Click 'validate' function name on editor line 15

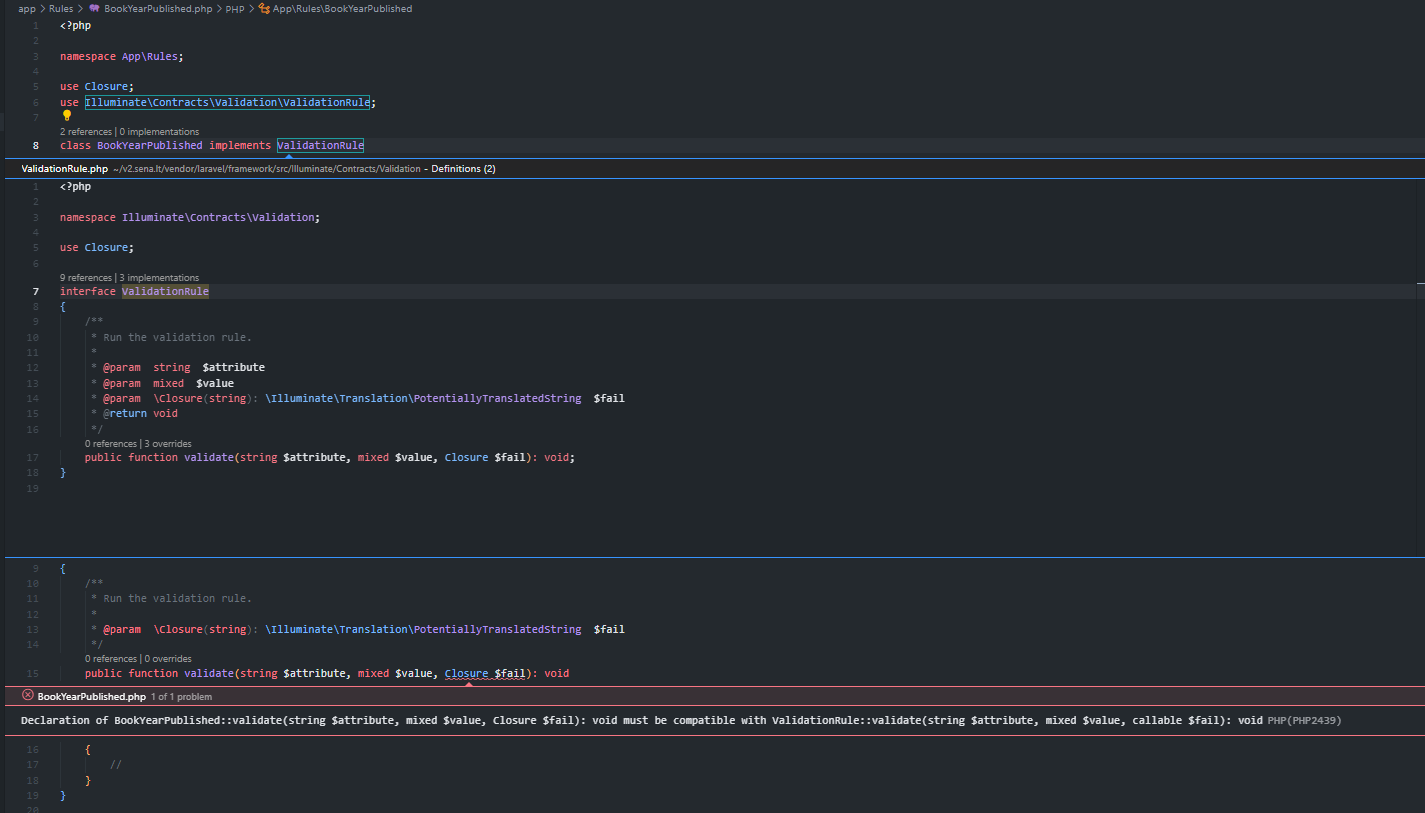coord(209,674)
